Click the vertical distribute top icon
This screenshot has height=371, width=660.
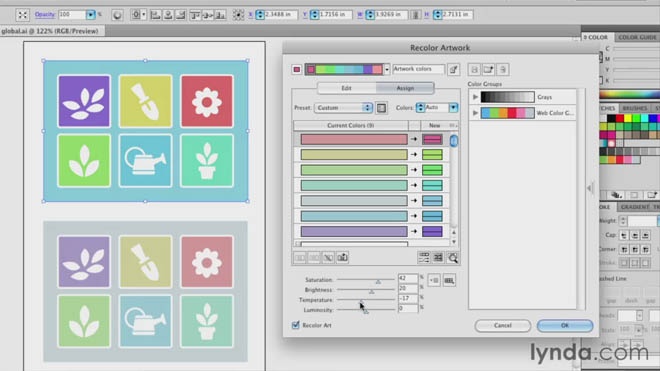pyautogui.click(x=195, y=15)
